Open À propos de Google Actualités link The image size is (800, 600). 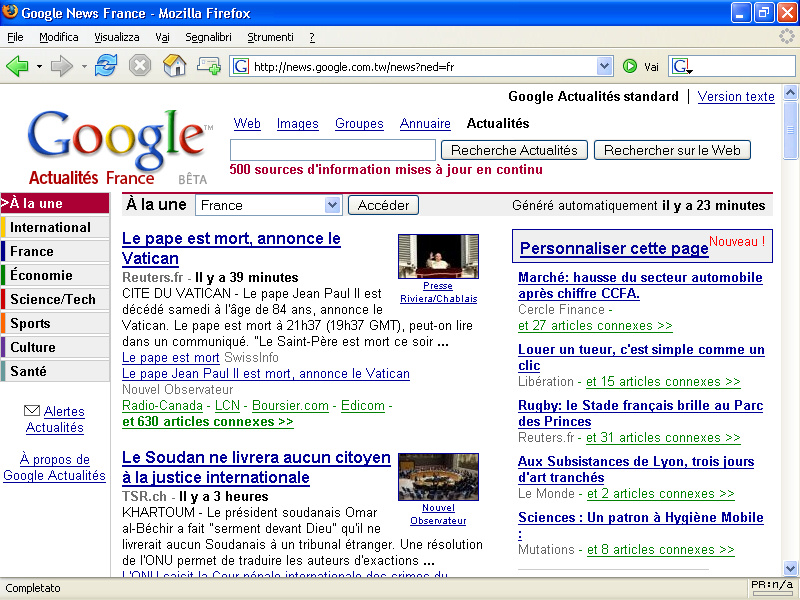(x=55, y=467)
